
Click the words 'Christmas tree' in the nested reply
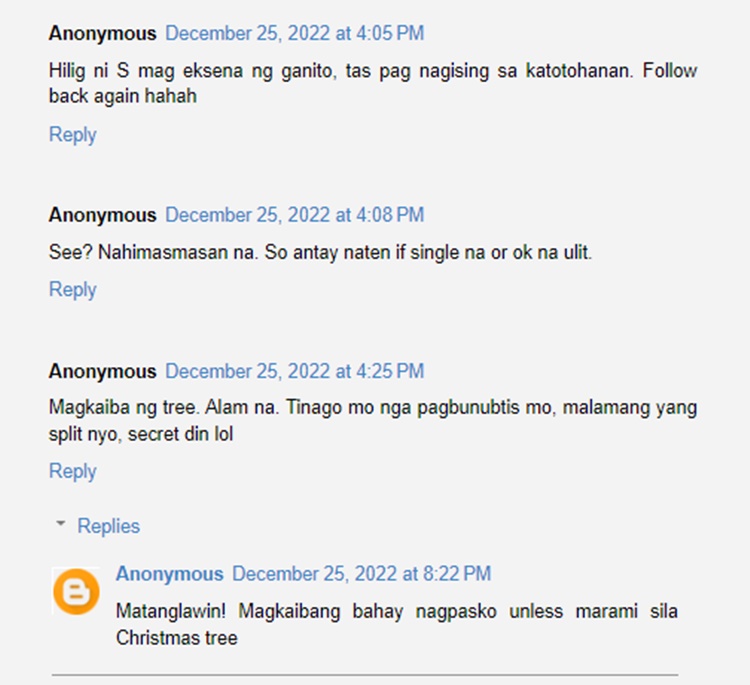coord(176,638)
